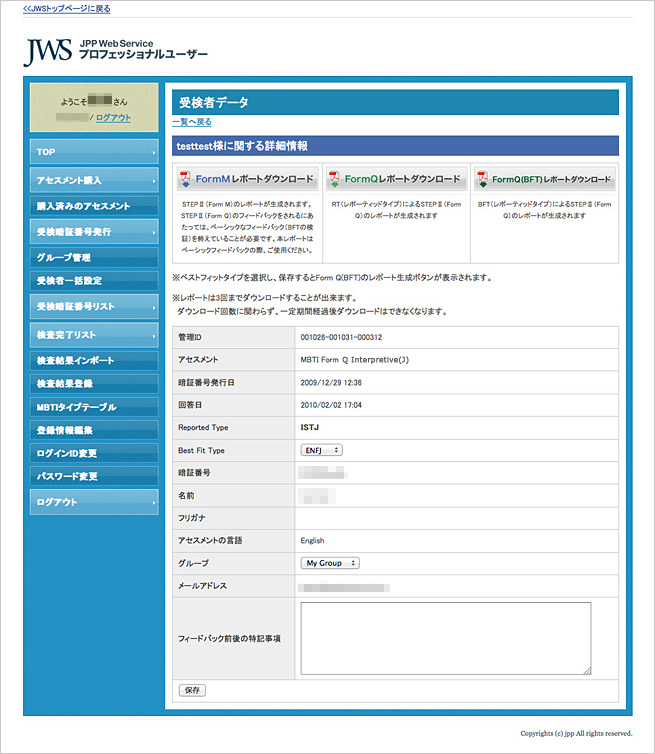Click the ログアウト link in welcome box

coord(112,118)
